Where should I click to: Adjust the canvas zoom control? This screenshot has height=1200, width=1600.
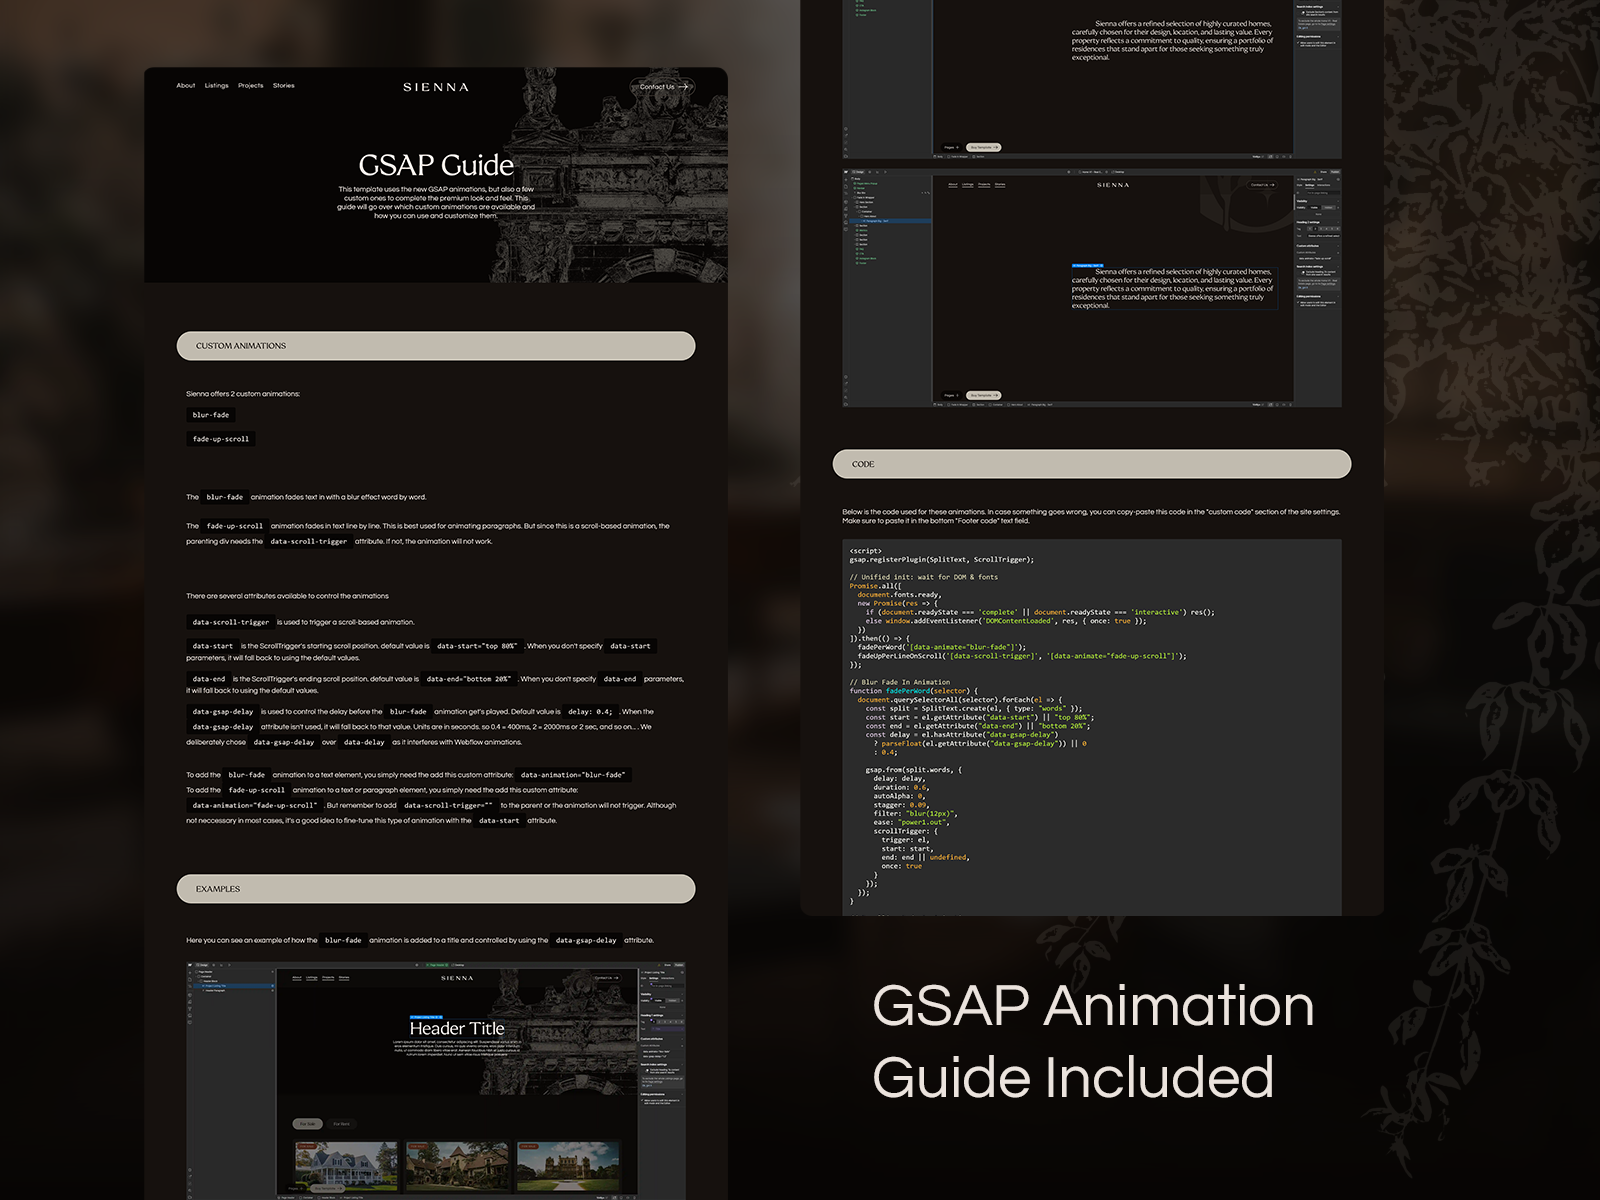[1257, 403]
